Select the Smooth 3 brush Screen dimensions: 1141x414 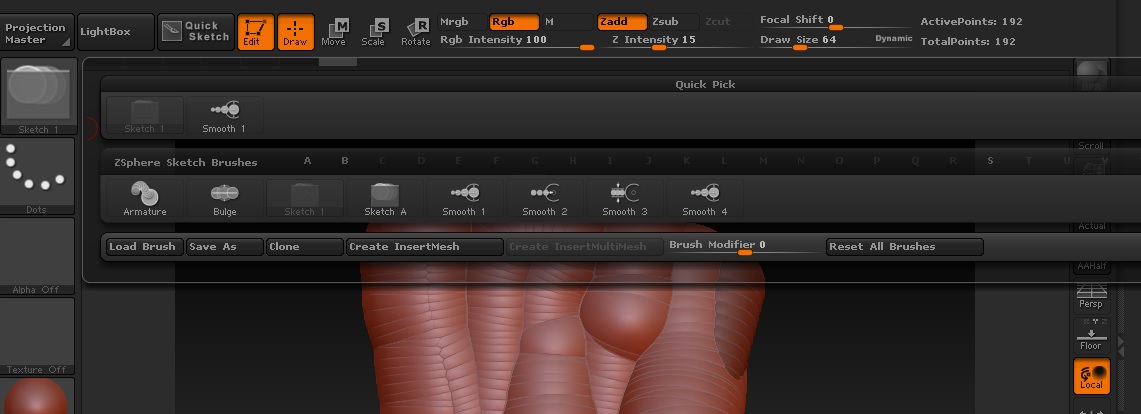(625, 199)
